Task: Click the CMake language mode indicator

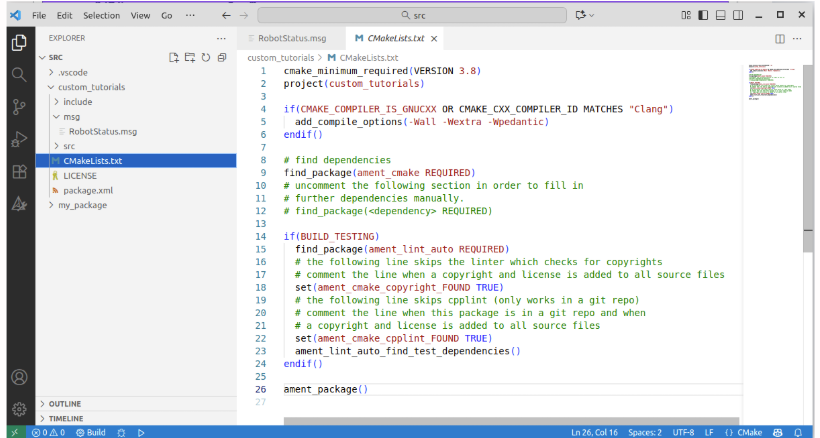Action: (750, 432)
